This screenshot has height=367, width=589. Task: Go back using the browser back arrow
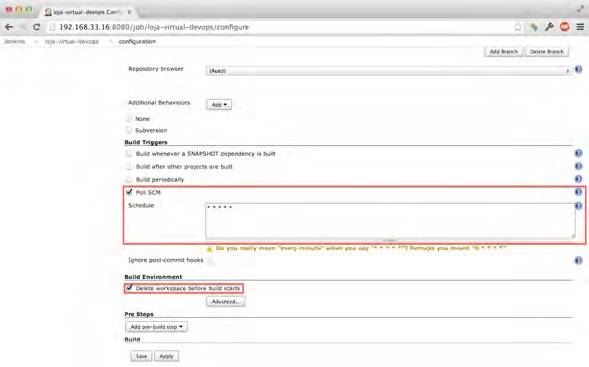(x=9, y=27)
